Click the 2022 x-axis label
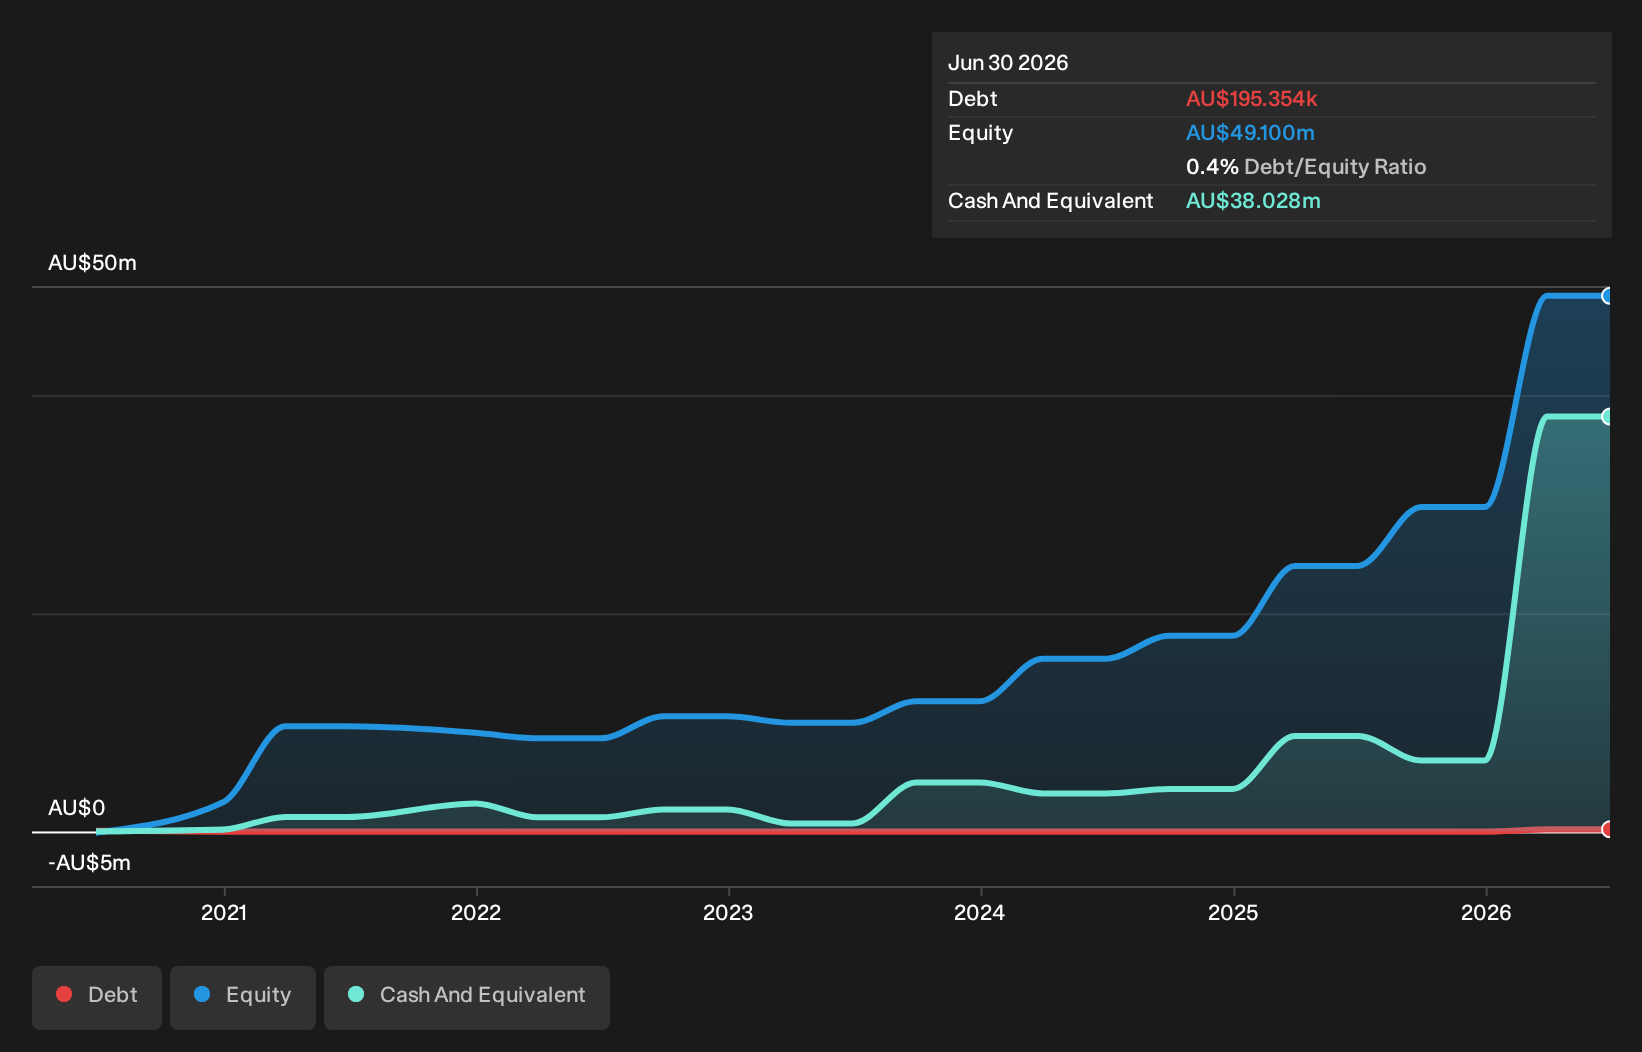This screenshot has width=1642, height=1052. [476, 912]
